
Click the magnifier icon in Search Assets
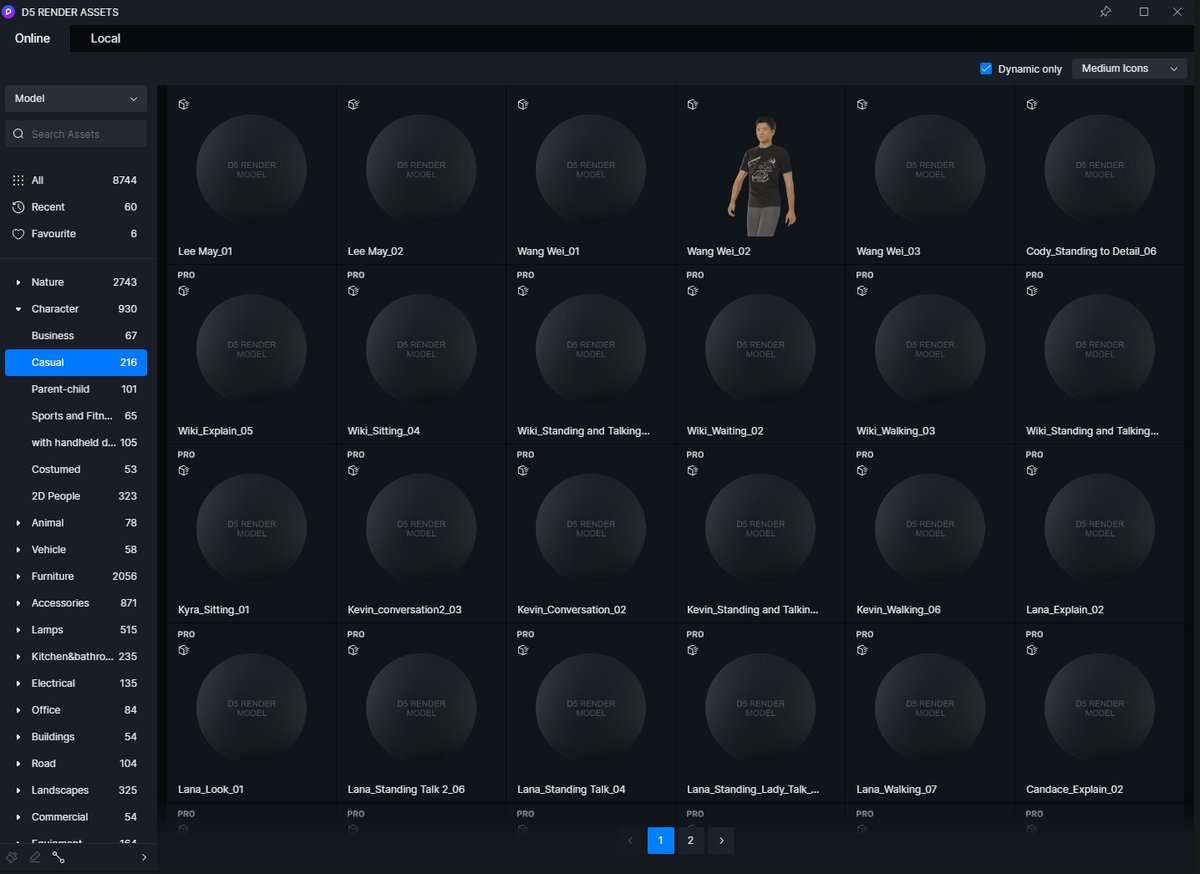coord(18,134)
